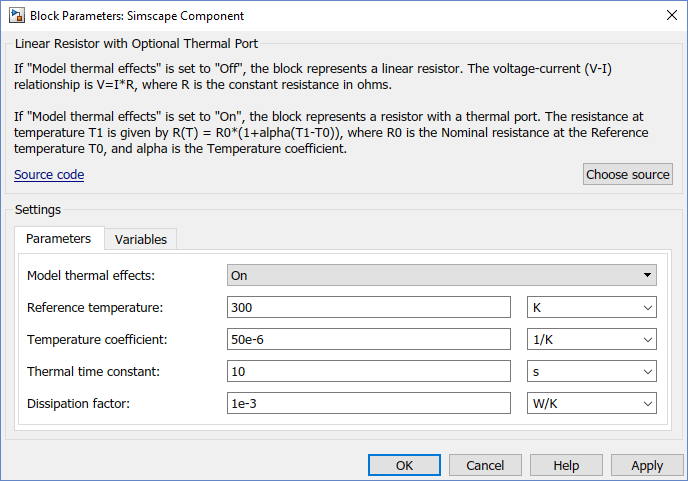This screenshot has width=688, height=481.
Task: Expand the Model thermal effects dropdown
Action: tap(441, 275)
